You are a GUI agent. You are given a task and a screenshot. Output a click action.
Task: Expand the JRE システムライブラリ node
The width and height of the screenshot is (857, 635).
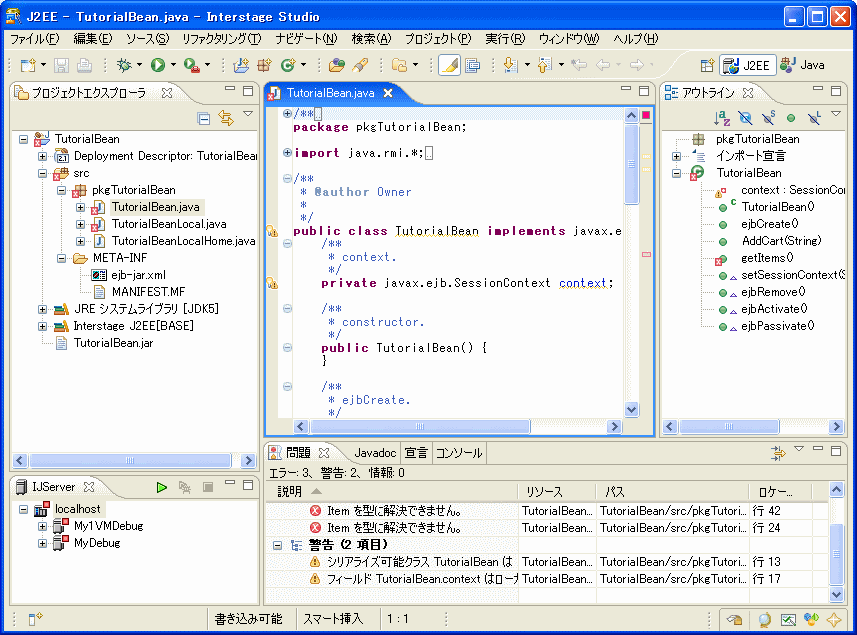coord(43,309)
